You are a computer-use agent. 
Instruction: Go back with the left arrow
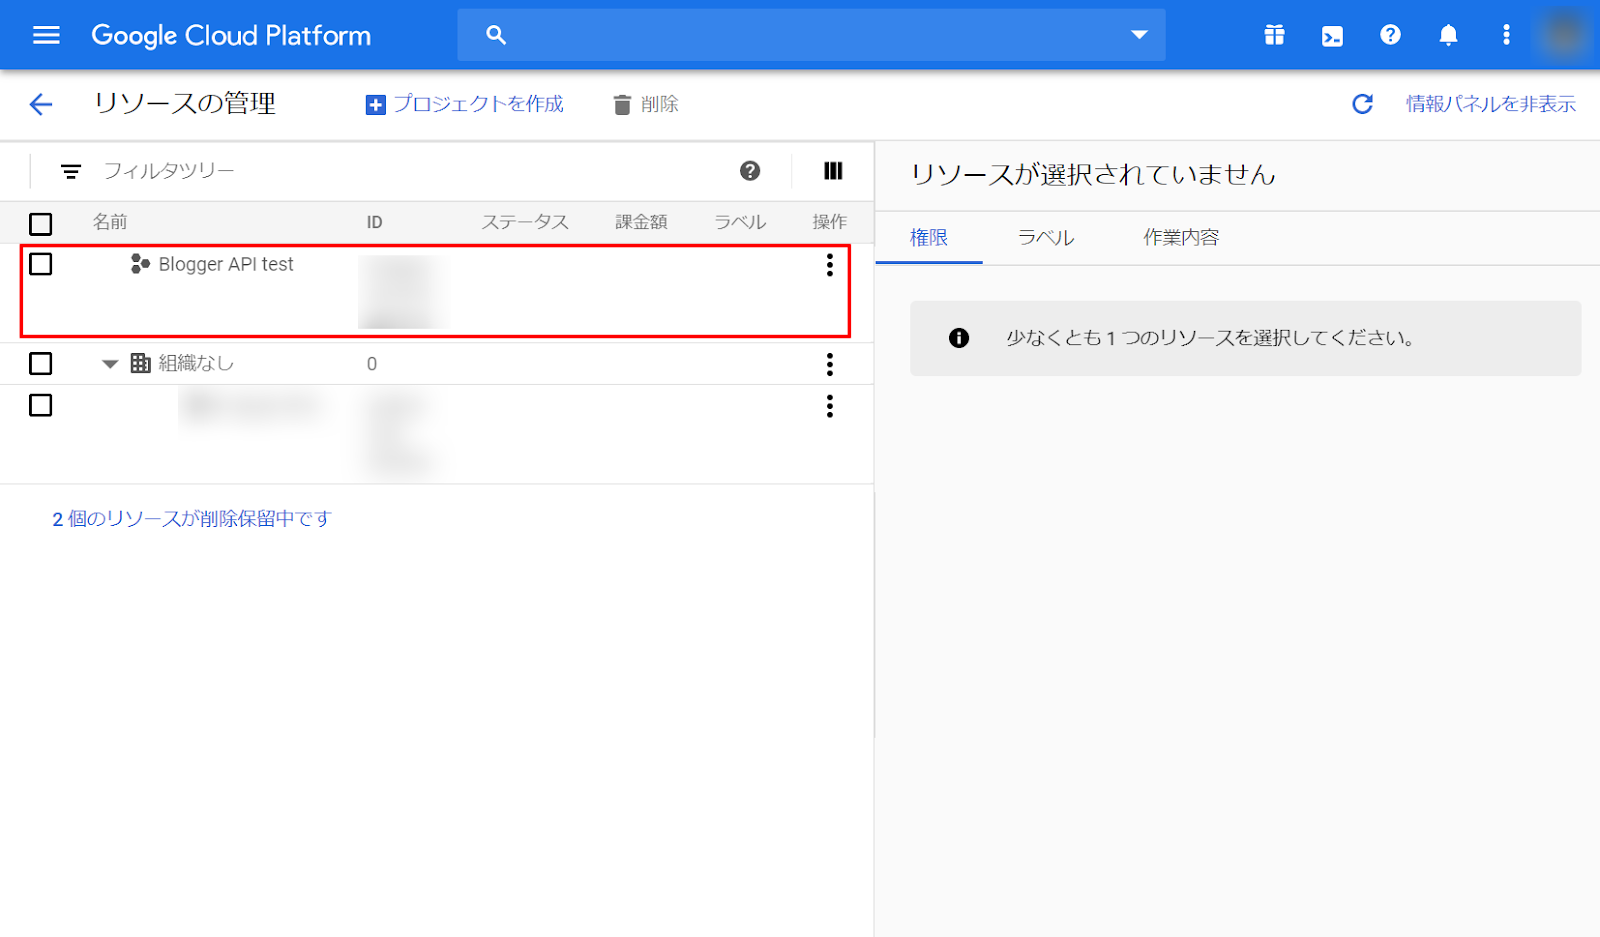tap(41, 104)
